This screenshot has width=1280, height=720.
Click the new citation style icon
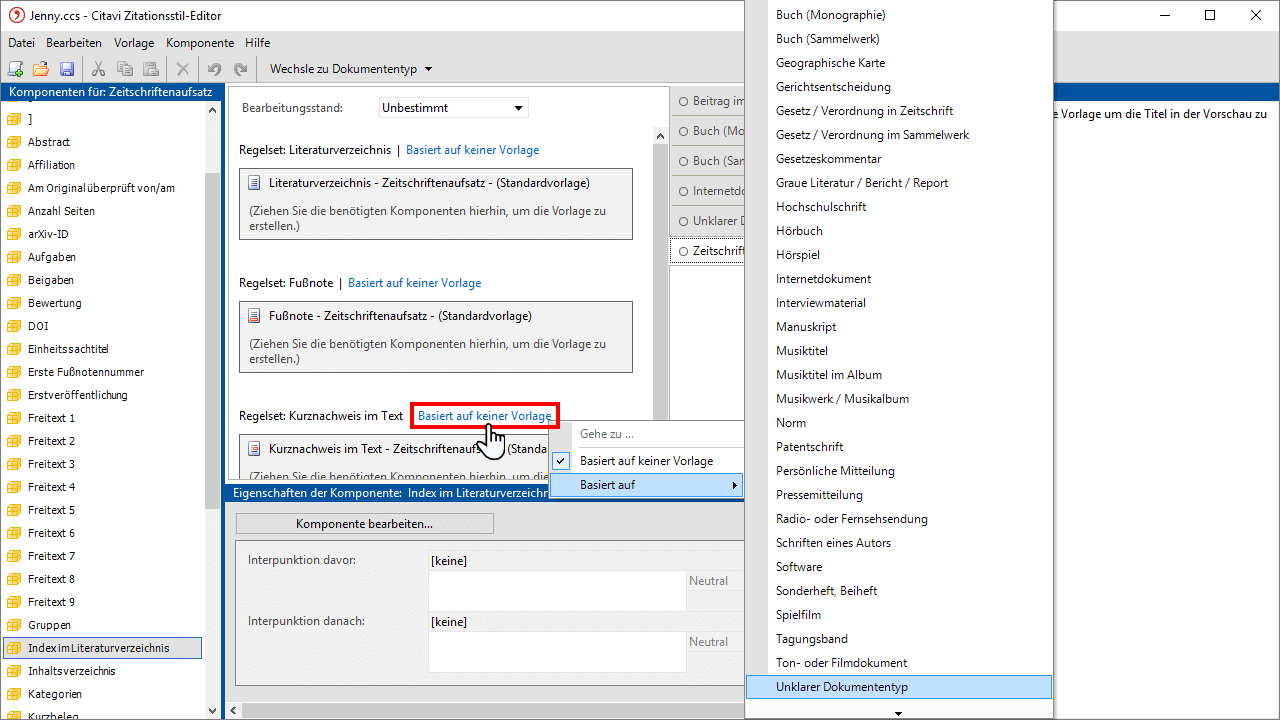pos(16,69)
